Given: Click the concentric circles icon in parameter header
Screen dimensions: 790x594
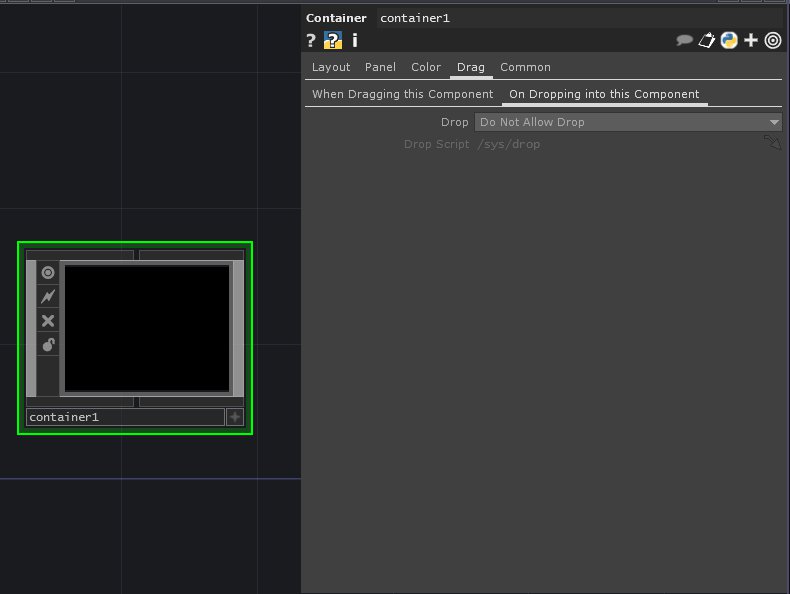Looking at the screenshot, I should point(773,40).
